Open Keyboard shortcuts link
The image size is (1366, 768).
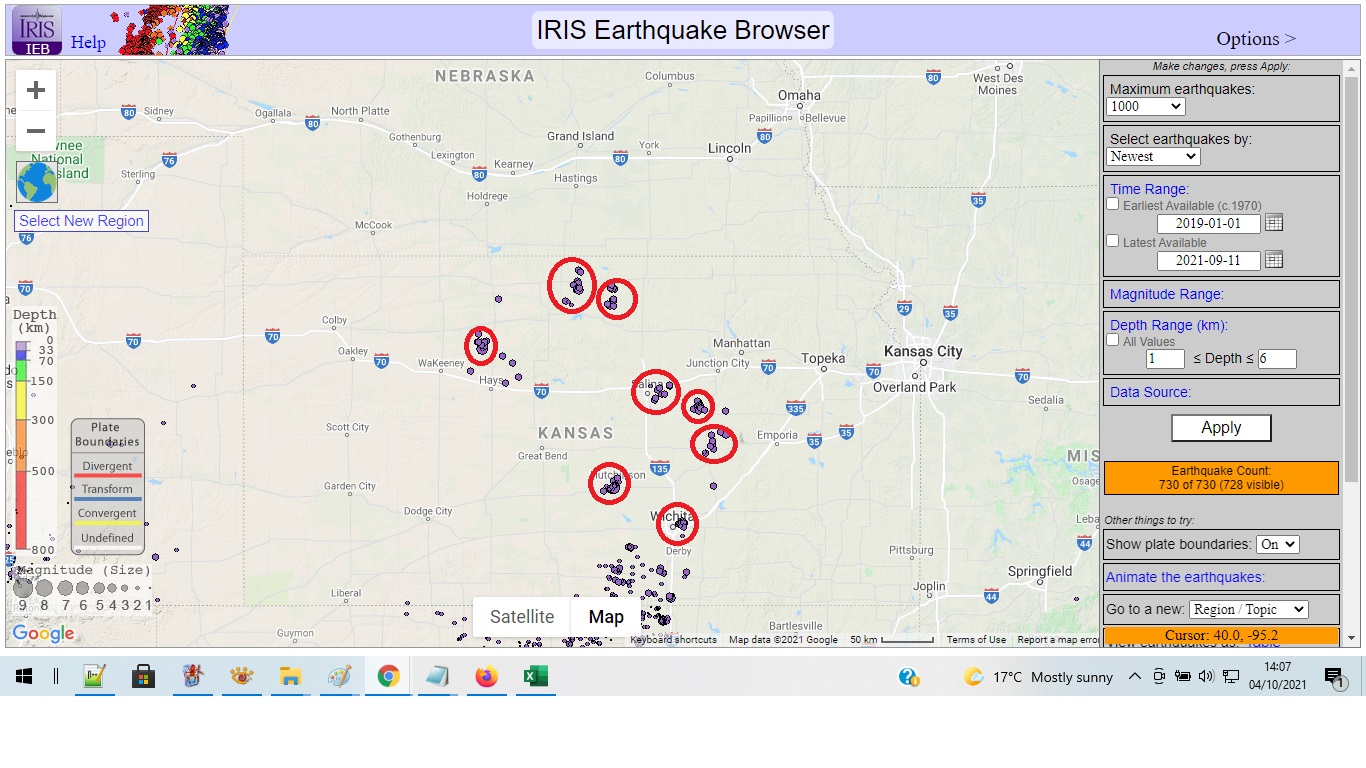(x=673, y=640)
